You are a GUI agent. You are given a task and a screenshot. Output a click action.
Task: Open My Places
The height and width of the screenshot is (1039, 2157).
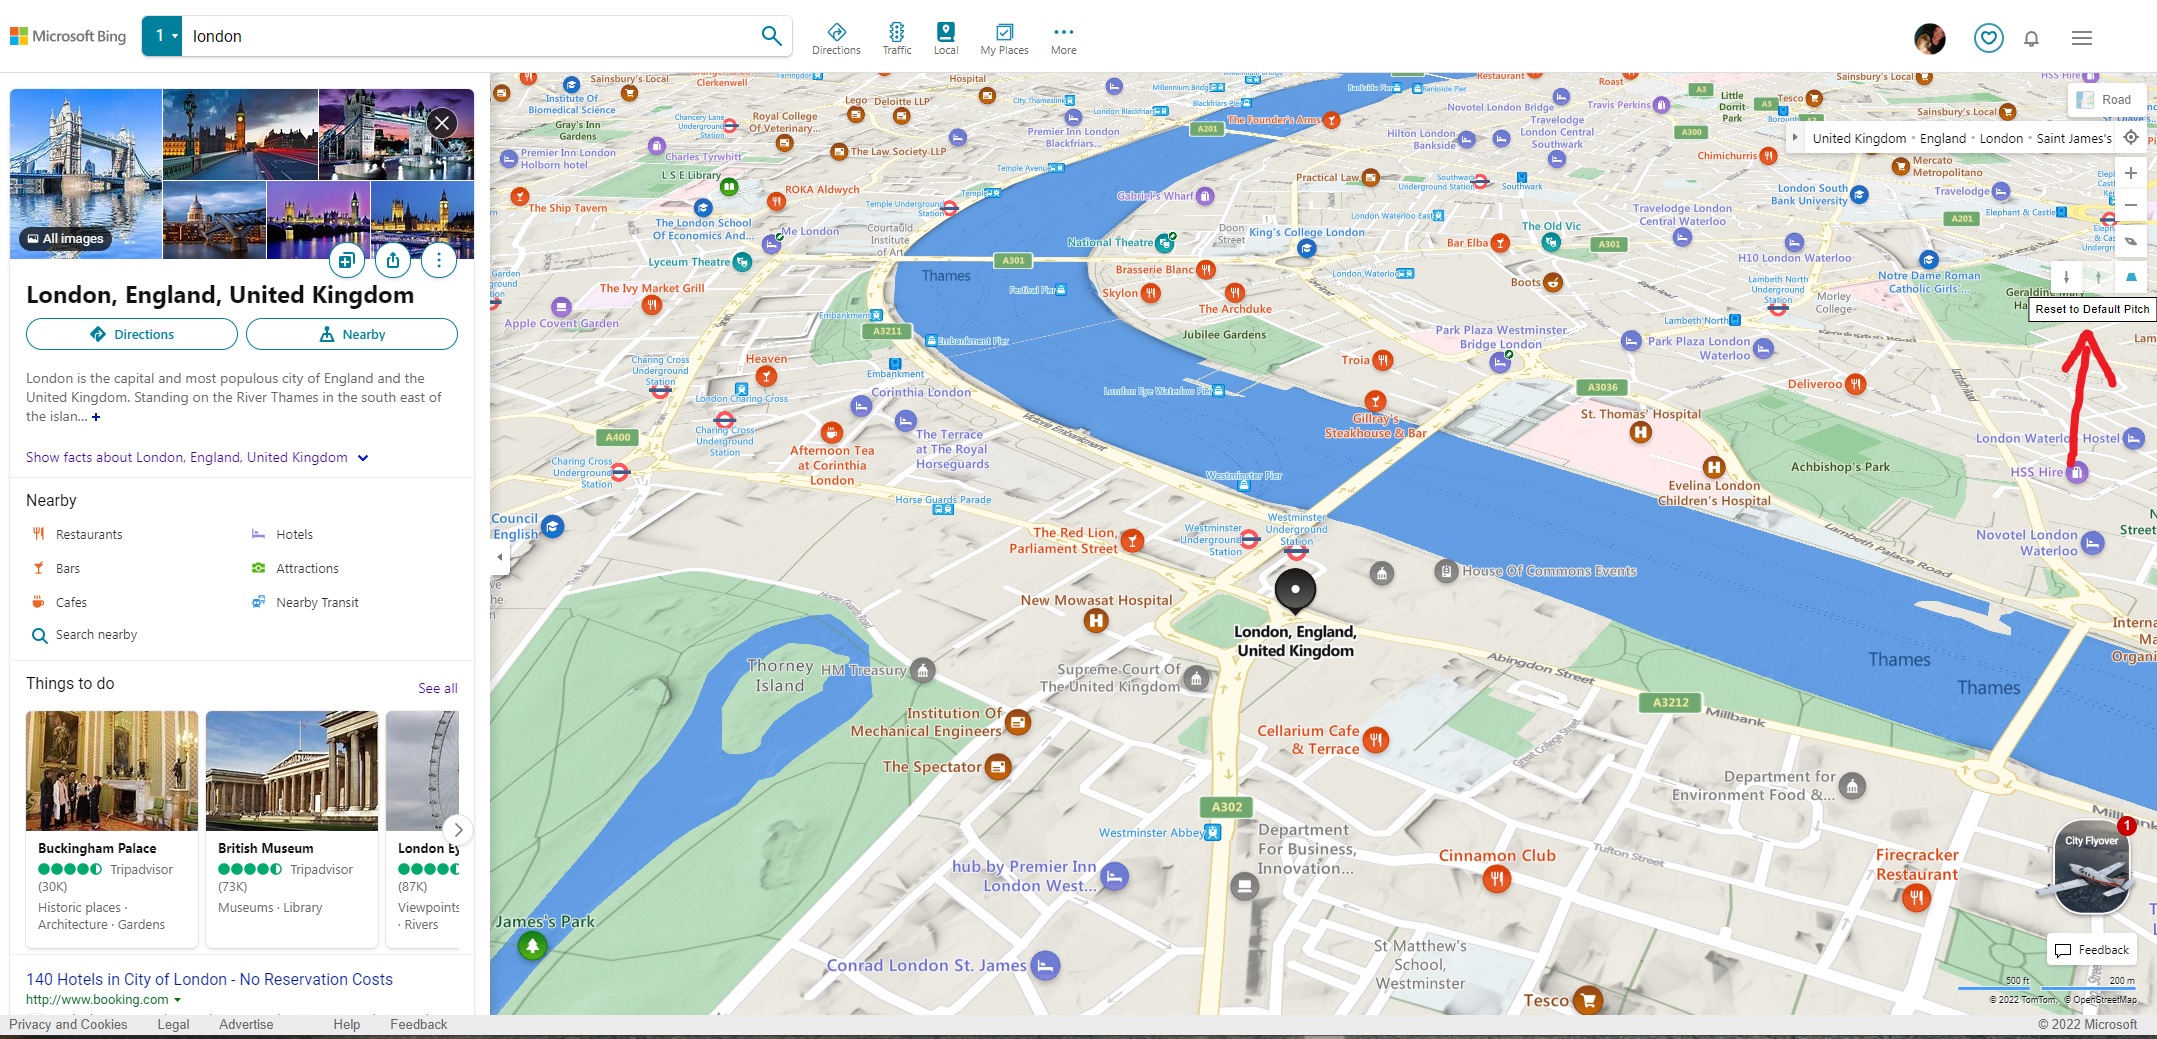(1004, 38)
